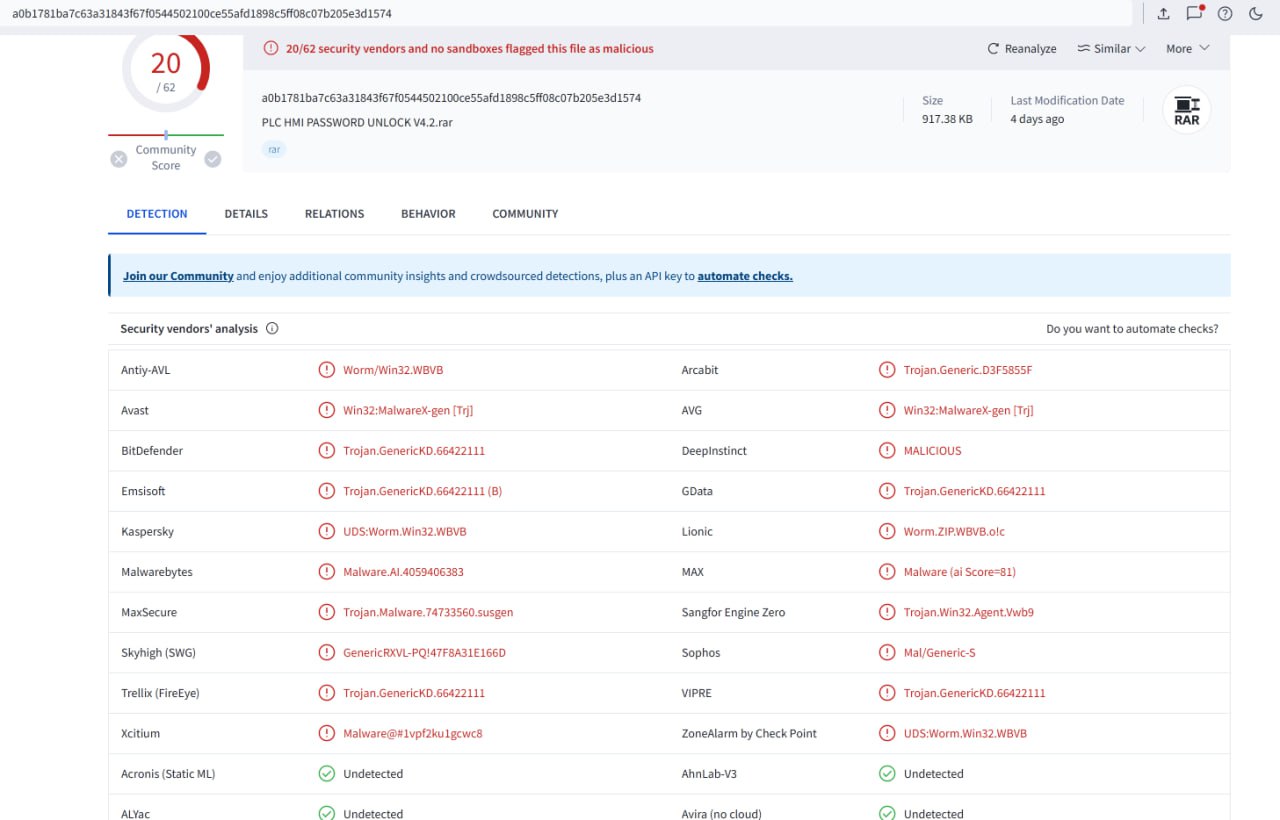Image resolution: width=1280 pixels, height=820 pixels.
Task: Click the AVG malicious alert icon
Action: (x=887, y=410)
